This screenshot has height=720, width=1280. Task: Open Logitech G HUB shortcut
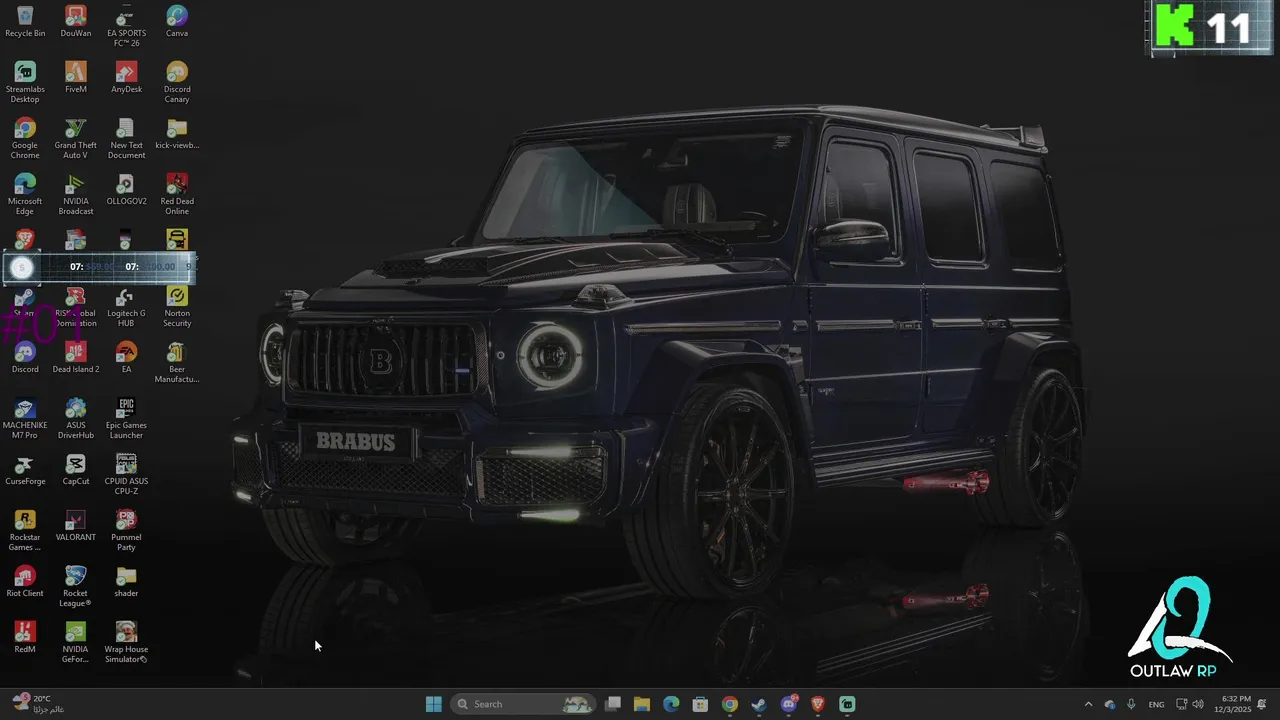[126, 308]
